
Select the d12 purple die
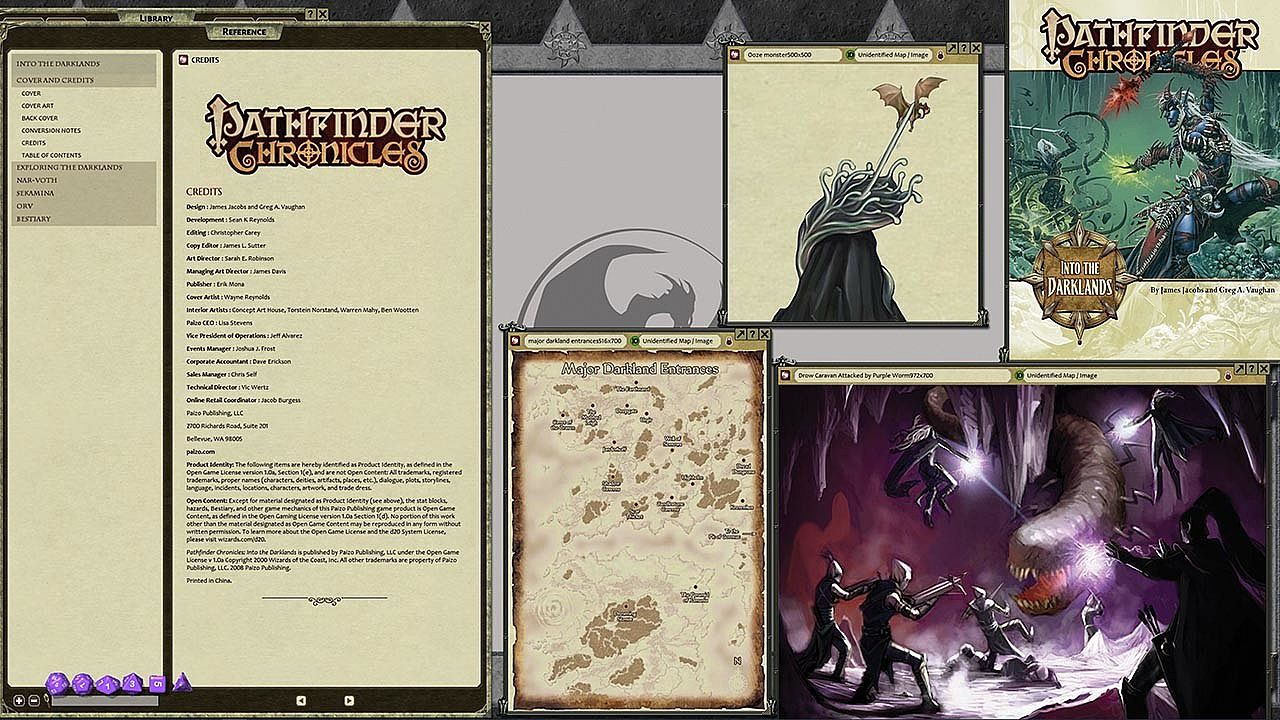click(x=83, y=684)
